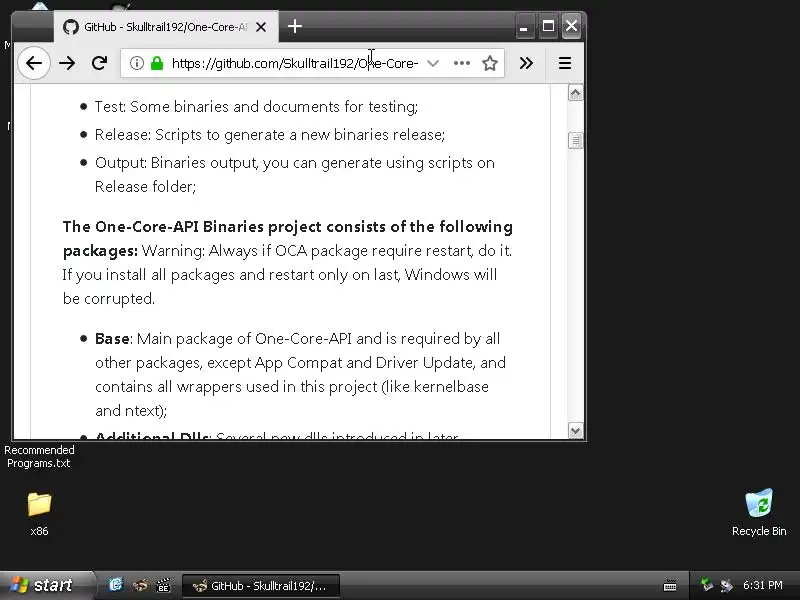Click the green tray icon left of network
Image resolution: width=800 pixels, height=600 pixels.
coord(706,585)
